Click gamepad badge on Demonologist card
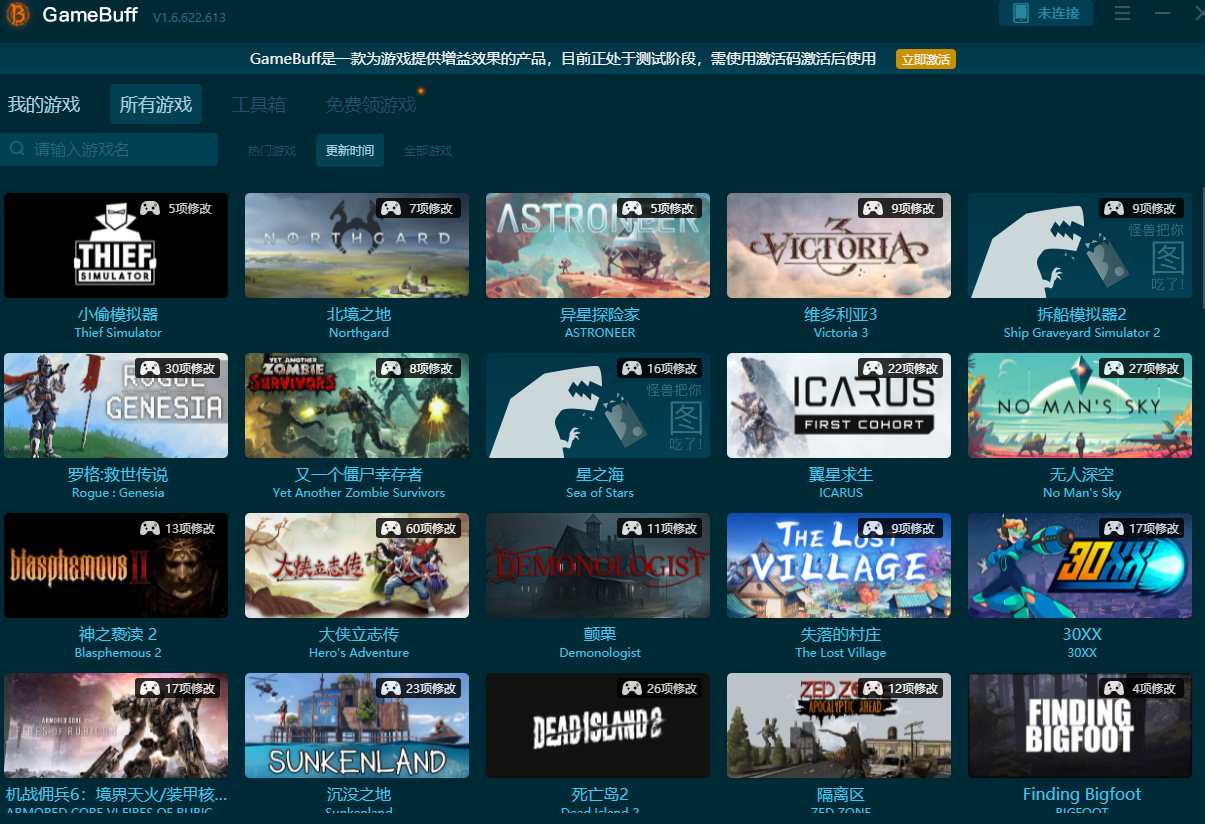Screen dimensions: 1205x824 [x=632, y=528]
